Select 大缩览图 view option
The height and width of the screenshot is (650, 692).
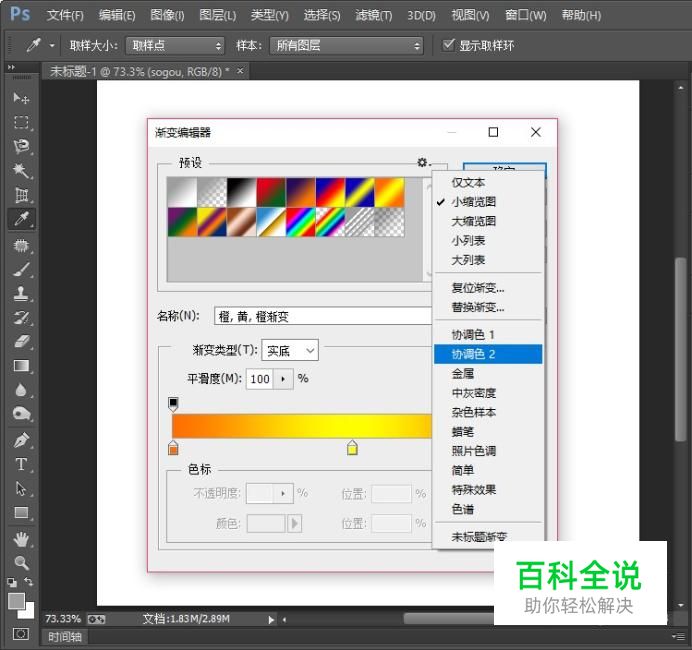pos(488,221)
